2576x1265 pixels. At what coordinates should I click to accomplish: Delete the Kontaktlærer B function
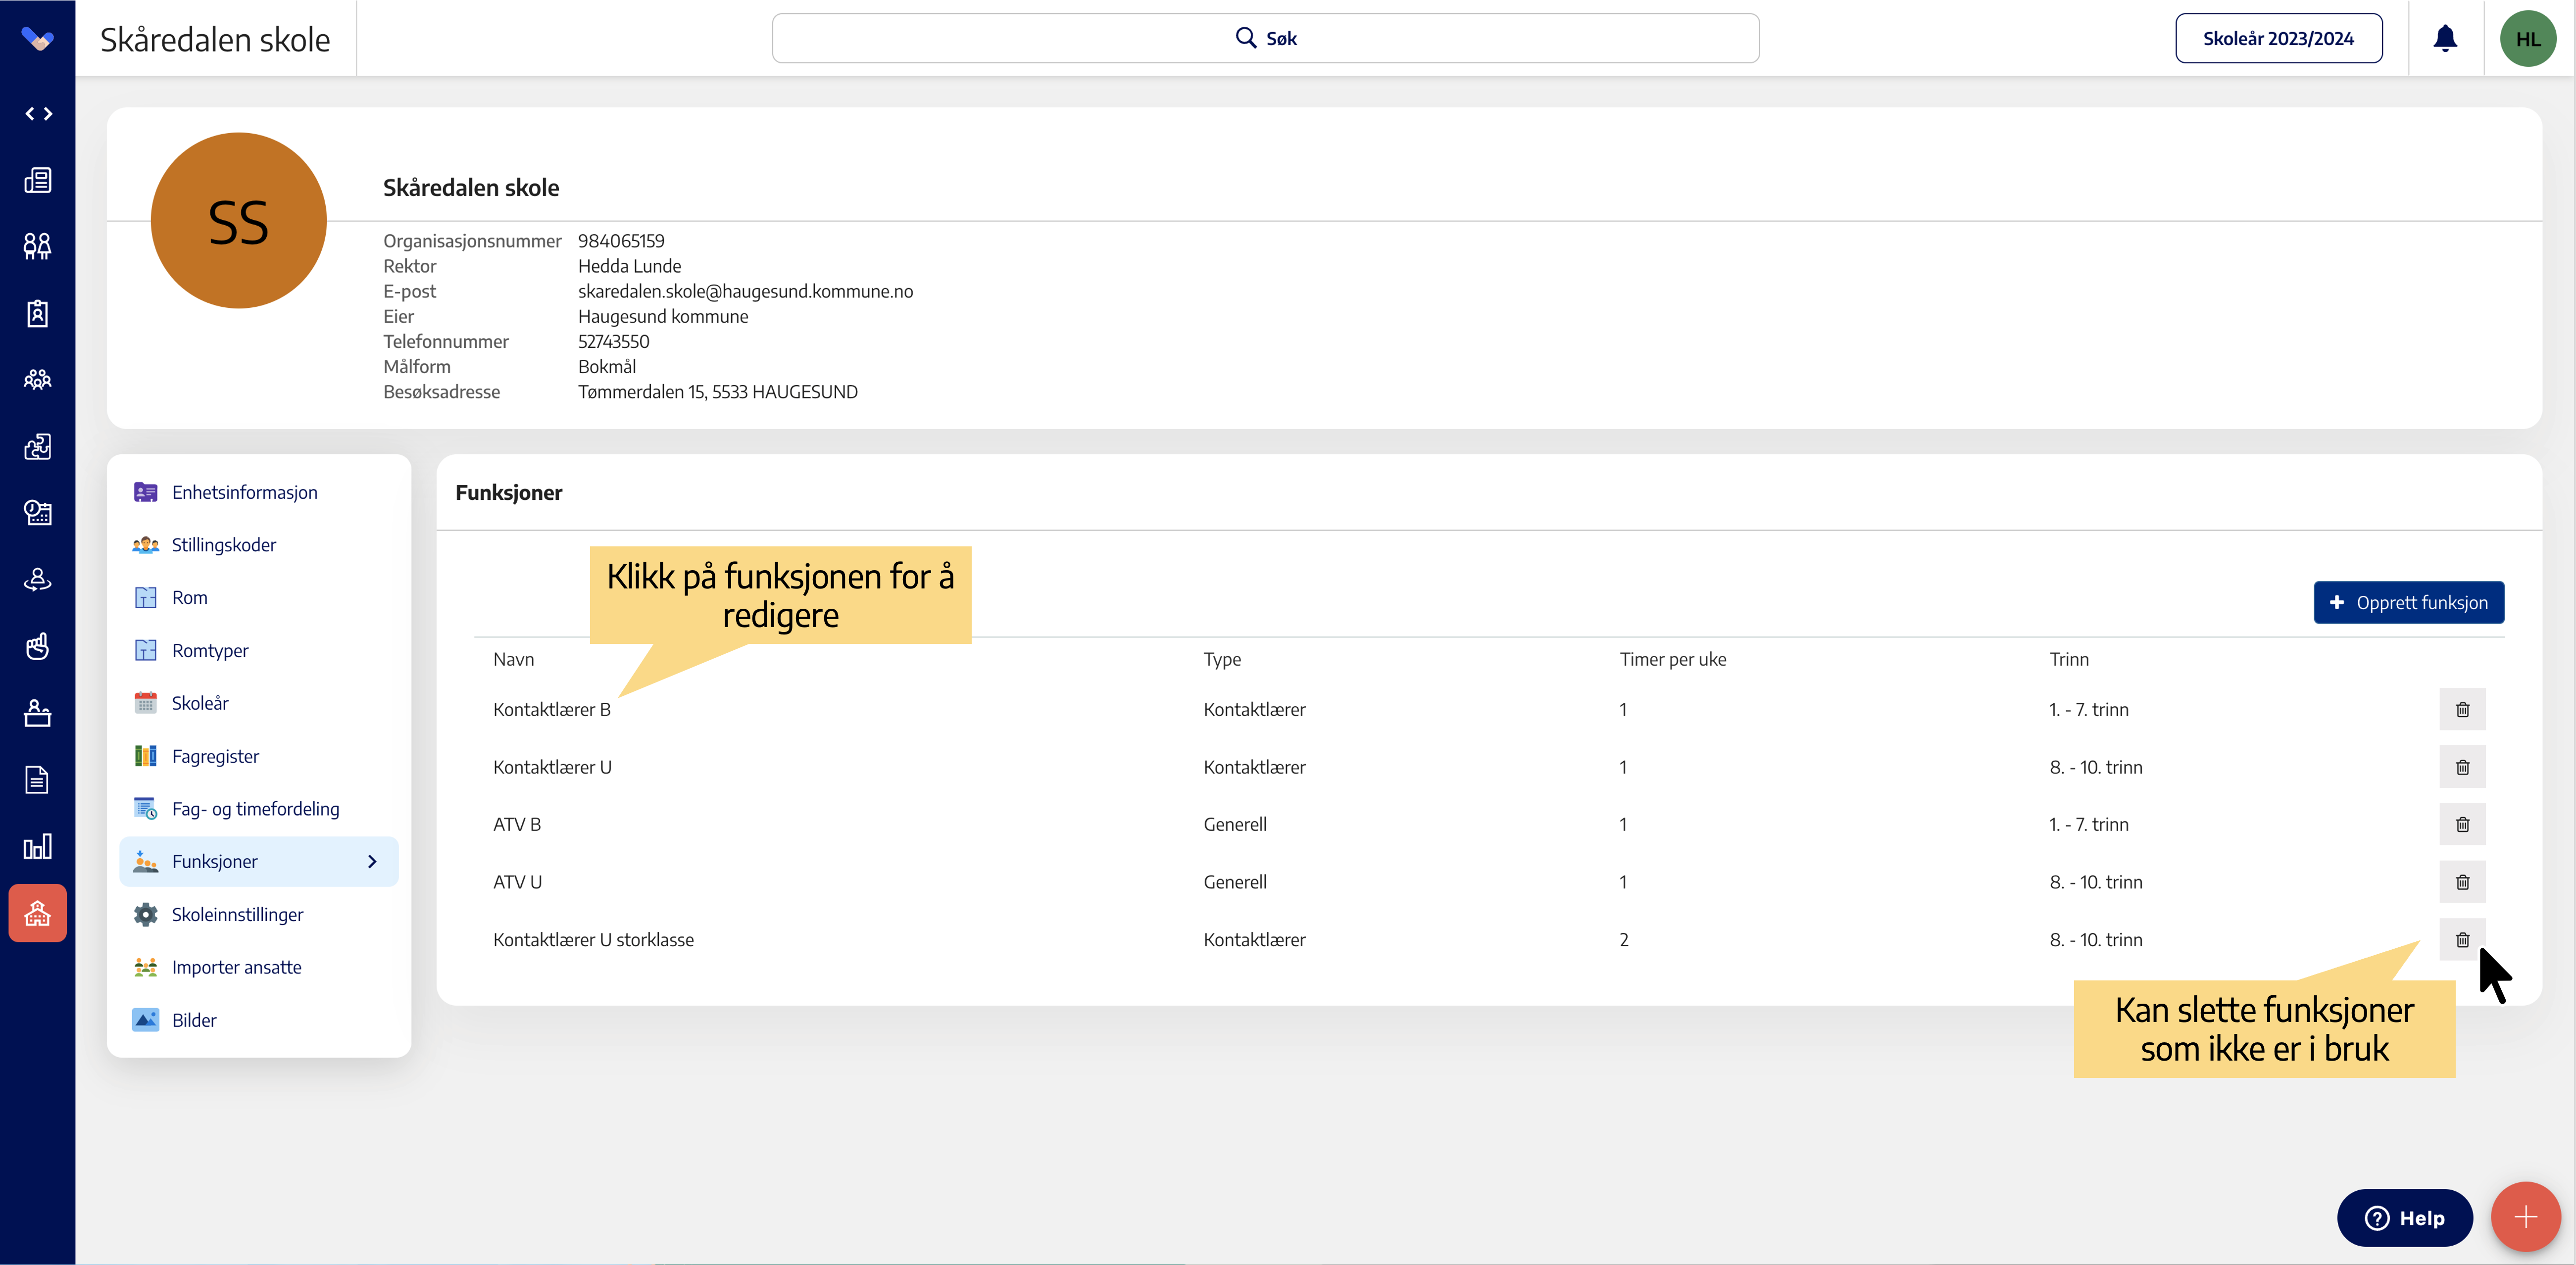2462,709
